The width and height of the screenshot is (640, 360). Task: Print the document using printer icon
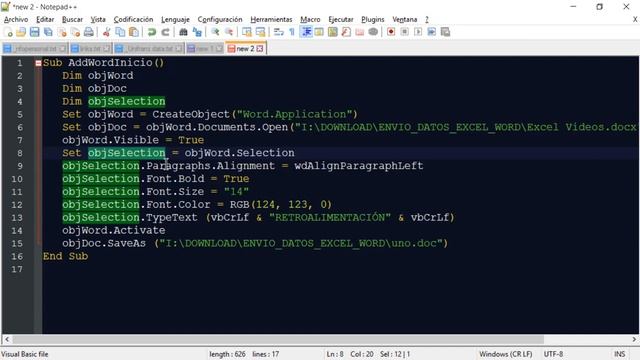89,32
